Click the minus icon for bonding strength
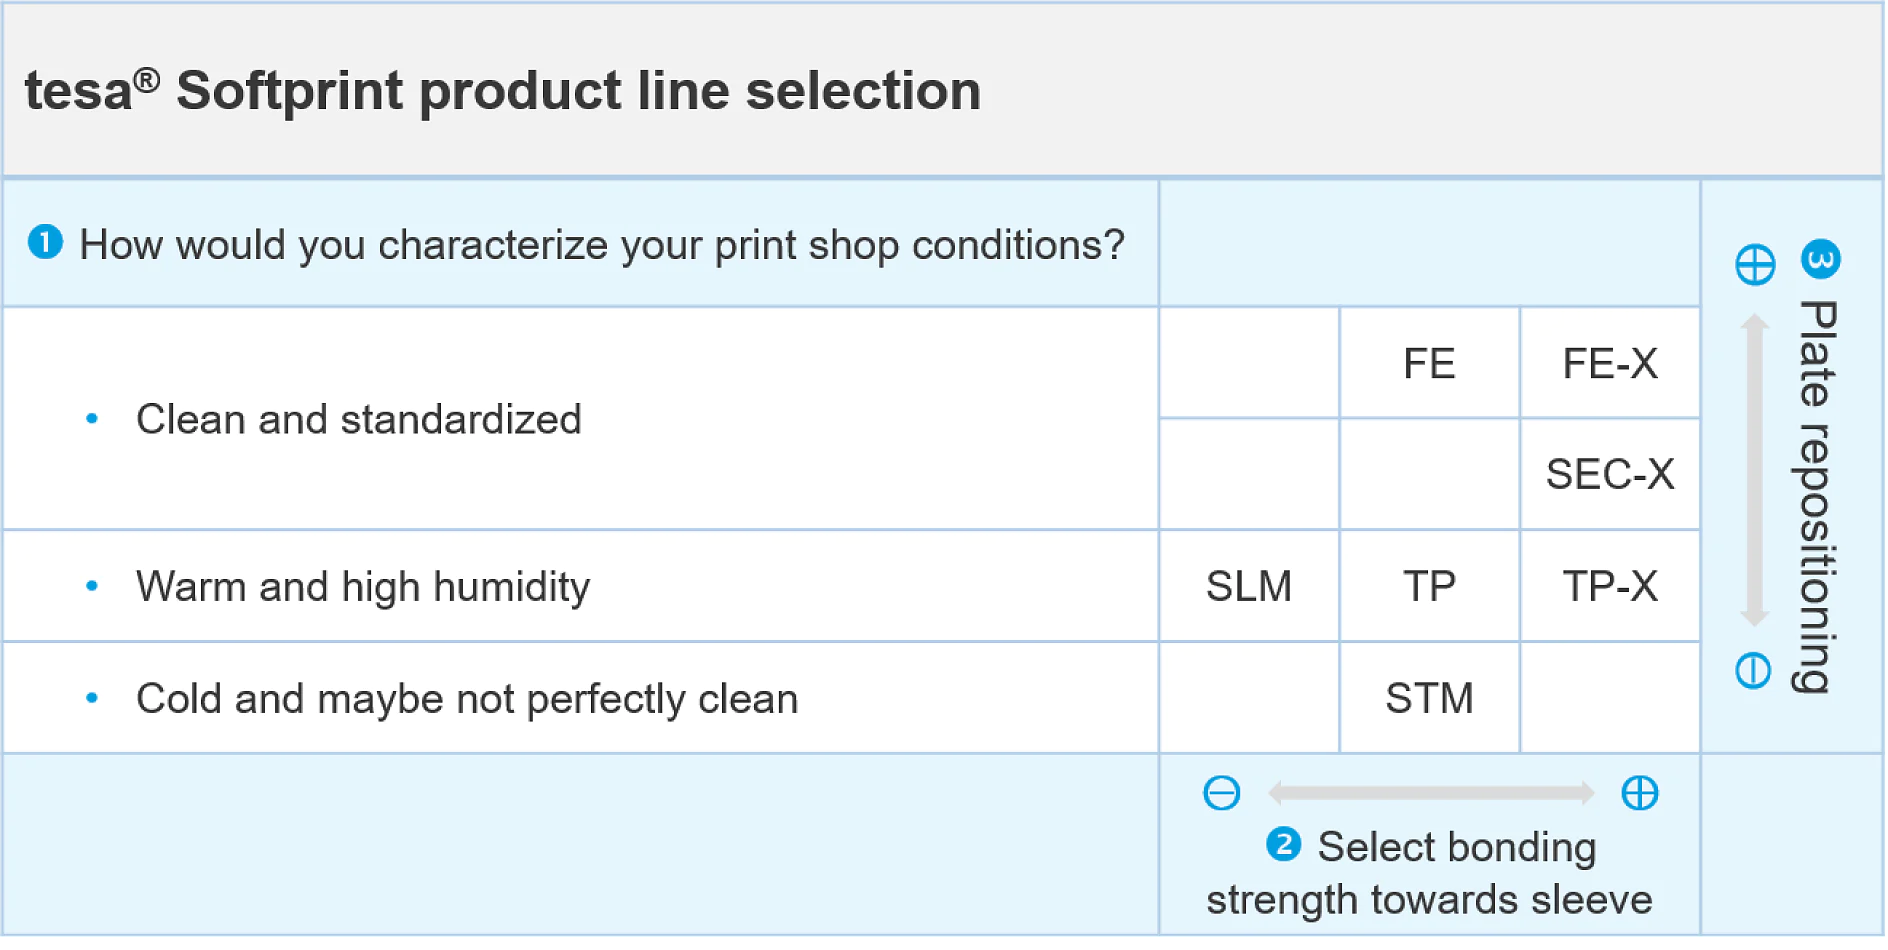 tap(1221, 793)
